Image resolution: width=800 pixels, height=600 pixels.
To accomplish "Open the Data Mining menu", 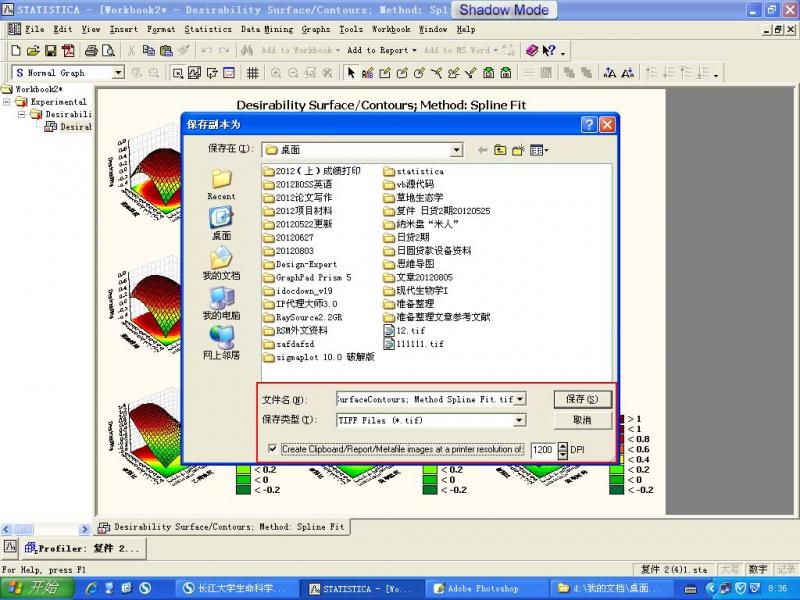I will click(267, 29).
